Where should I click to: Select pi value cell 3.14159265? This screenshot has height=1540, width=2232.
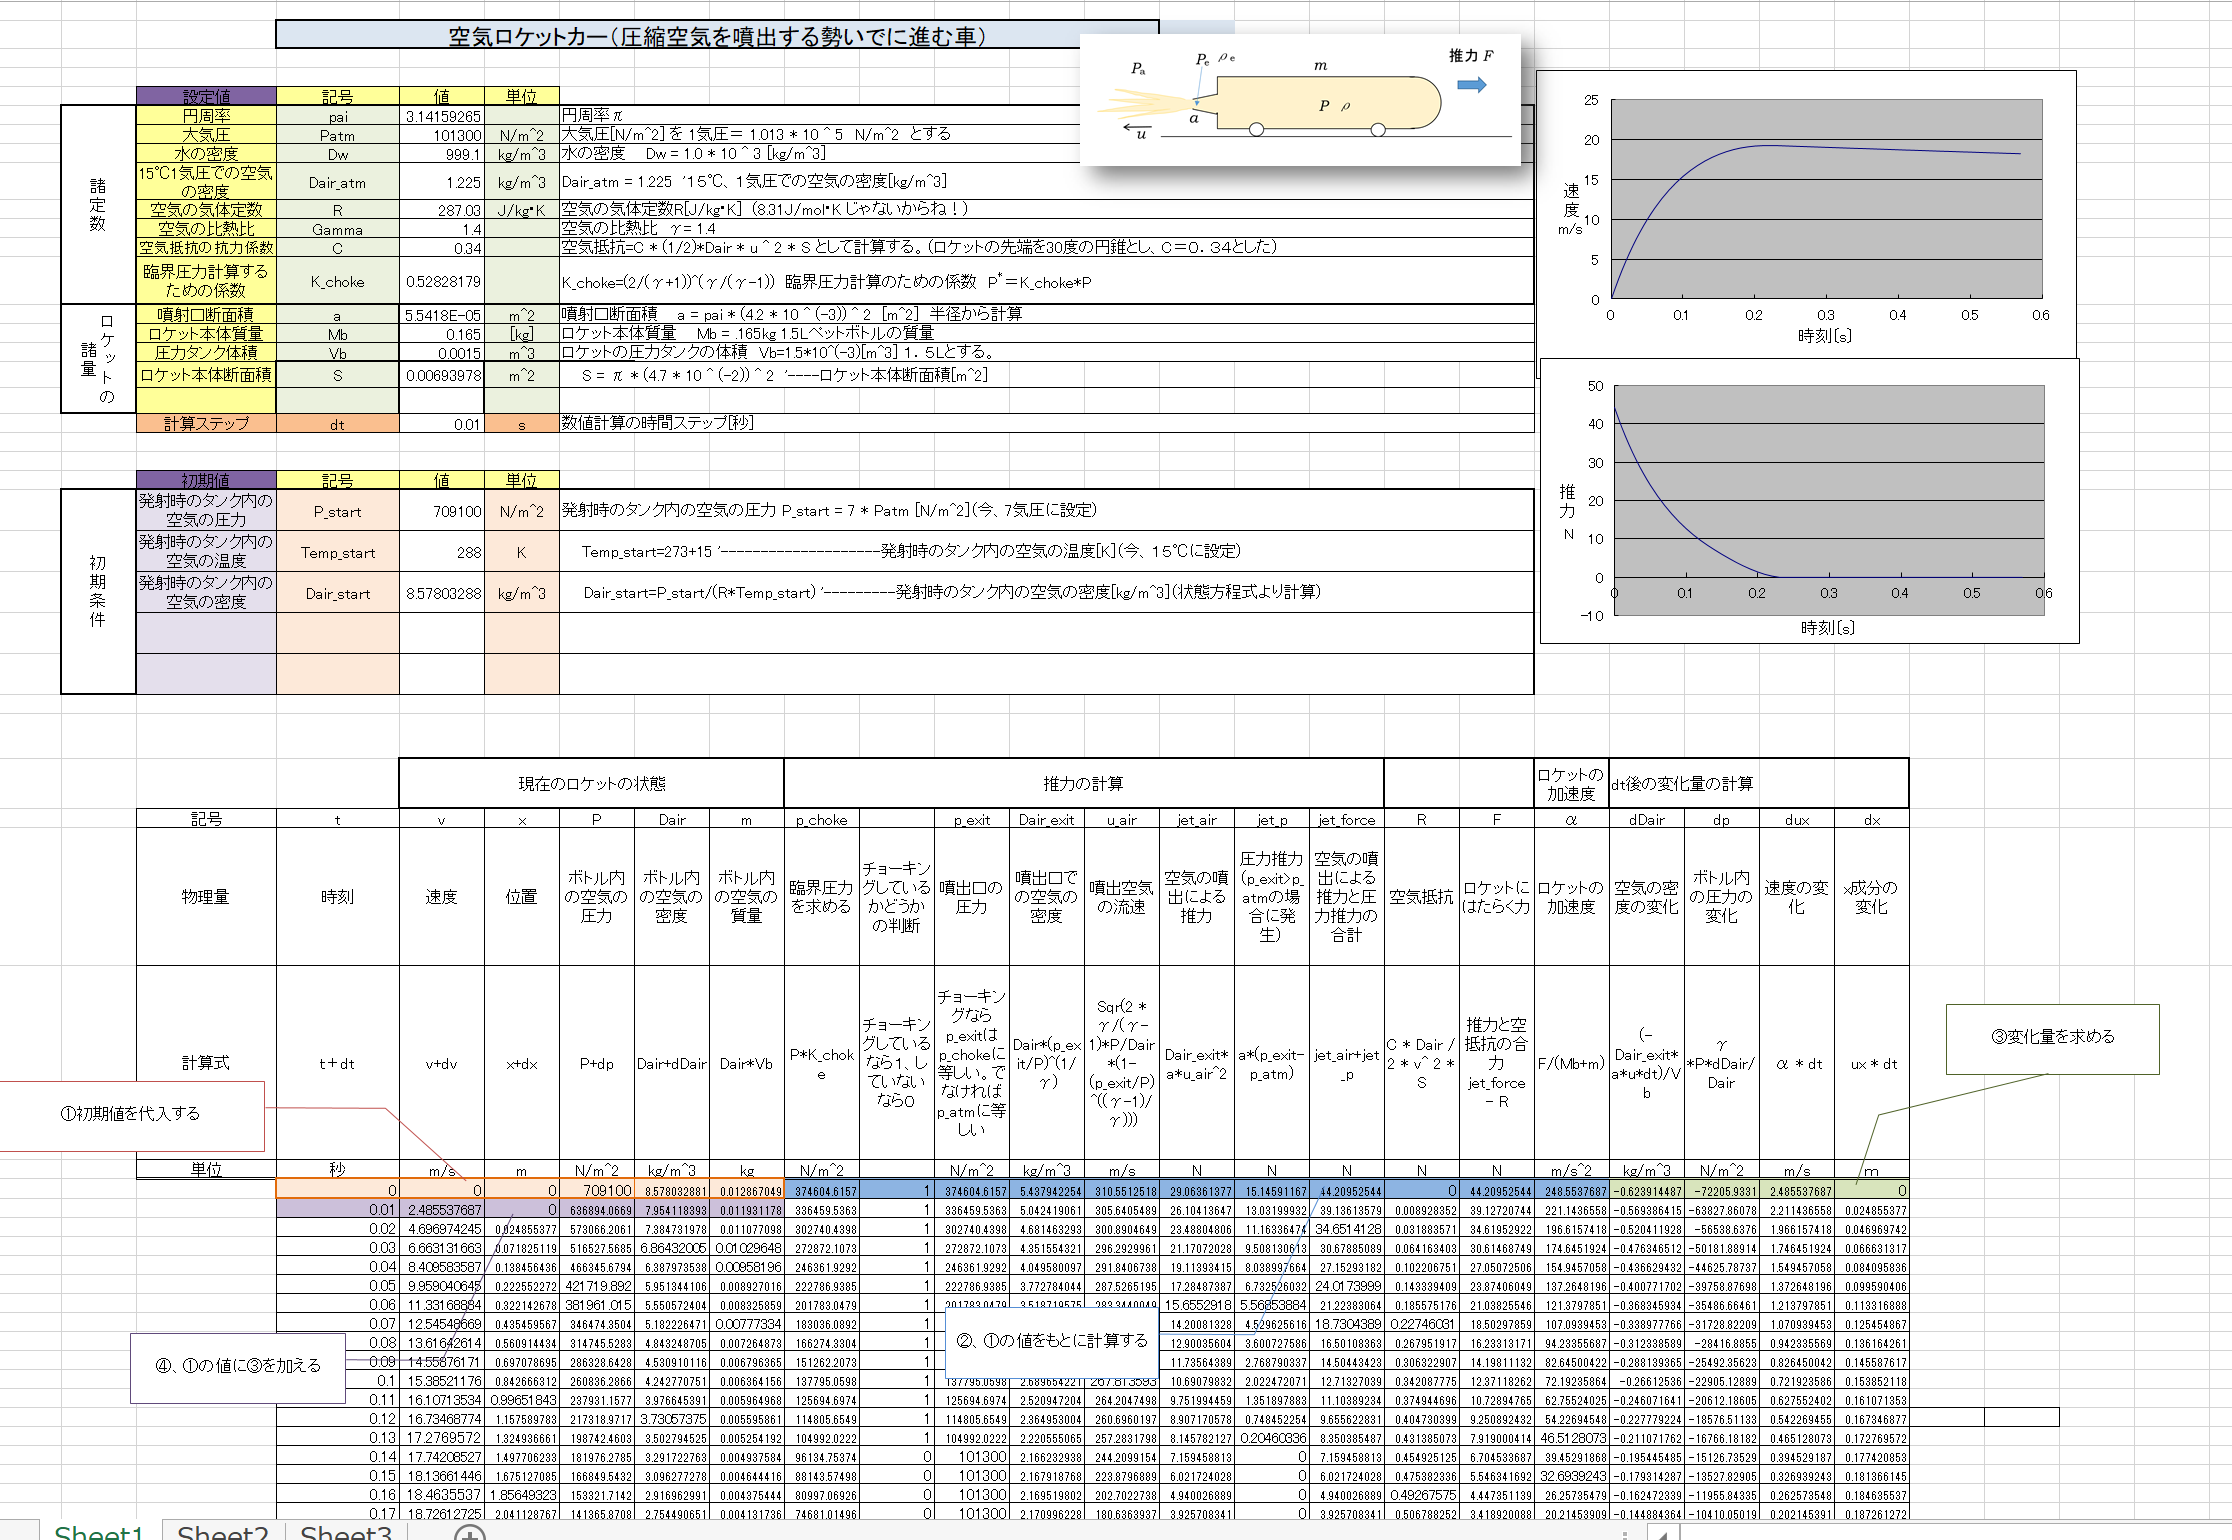(x=442, y=116)
